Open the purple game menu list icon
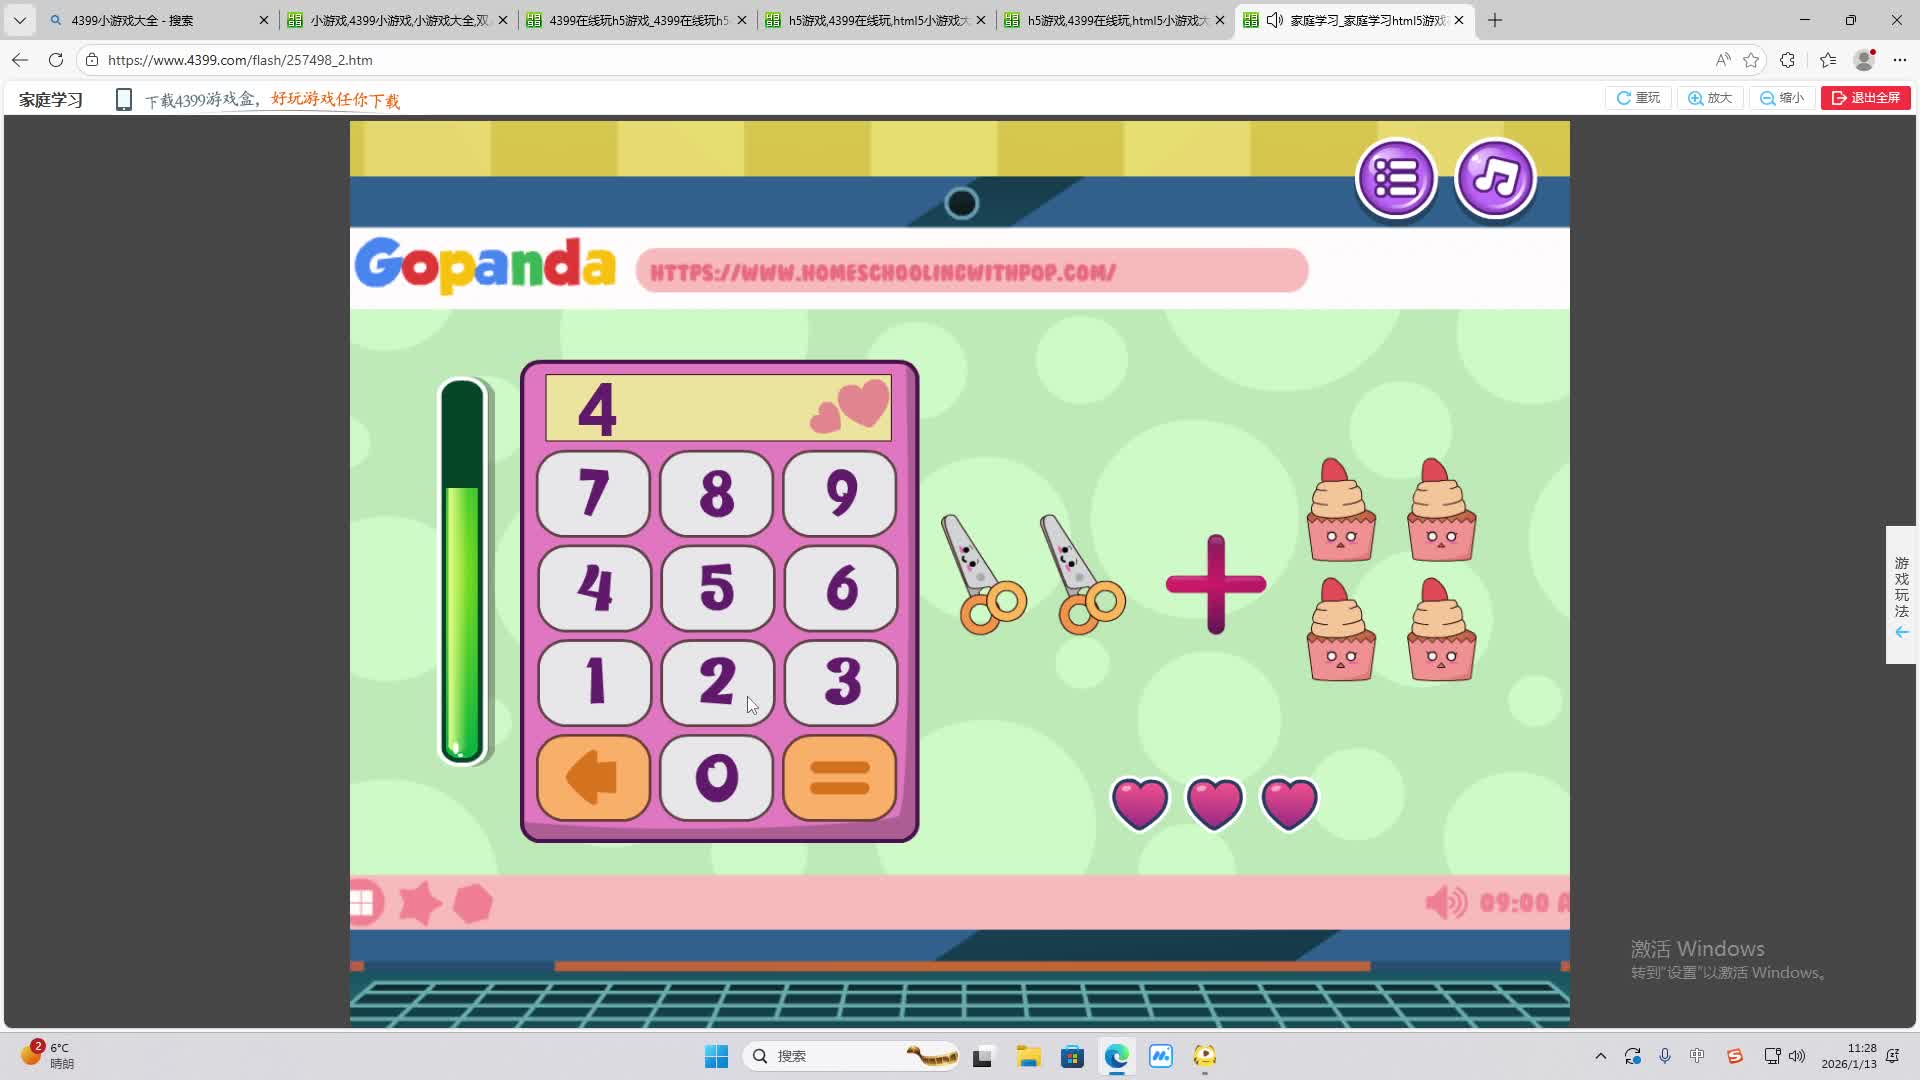 point(1396,179)
